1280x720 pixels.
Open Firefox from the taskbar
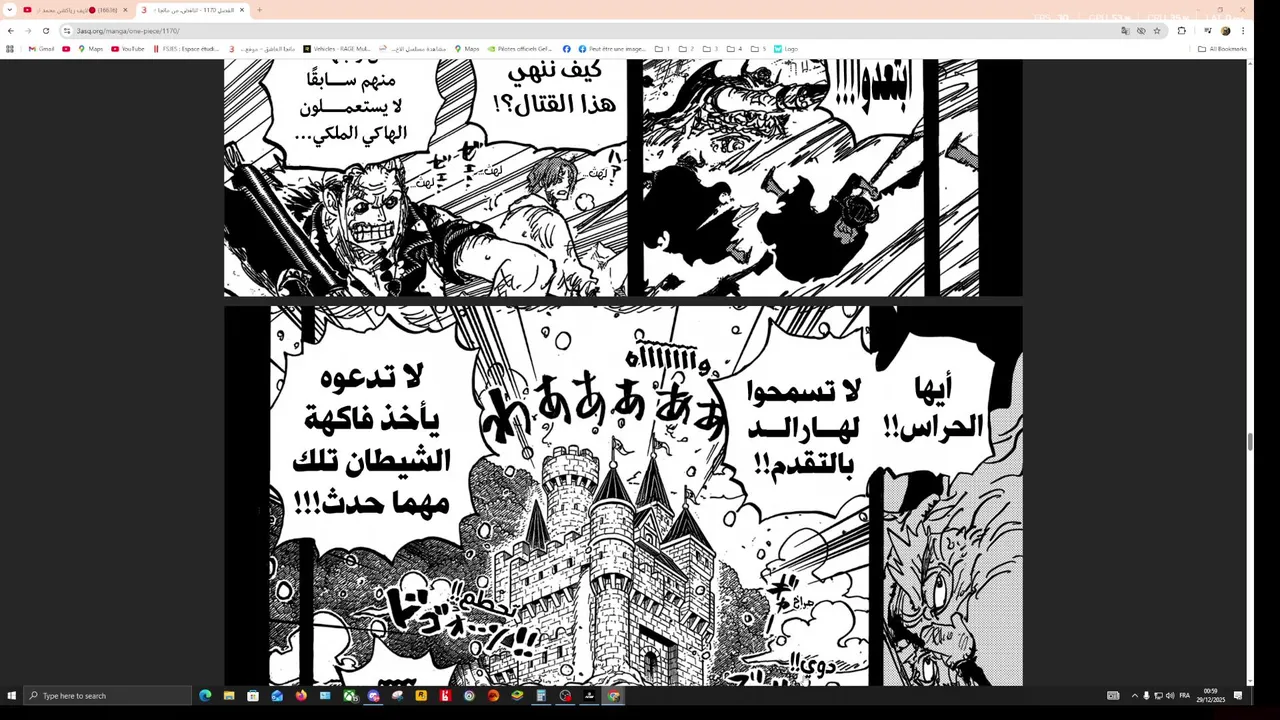(301, 696)
